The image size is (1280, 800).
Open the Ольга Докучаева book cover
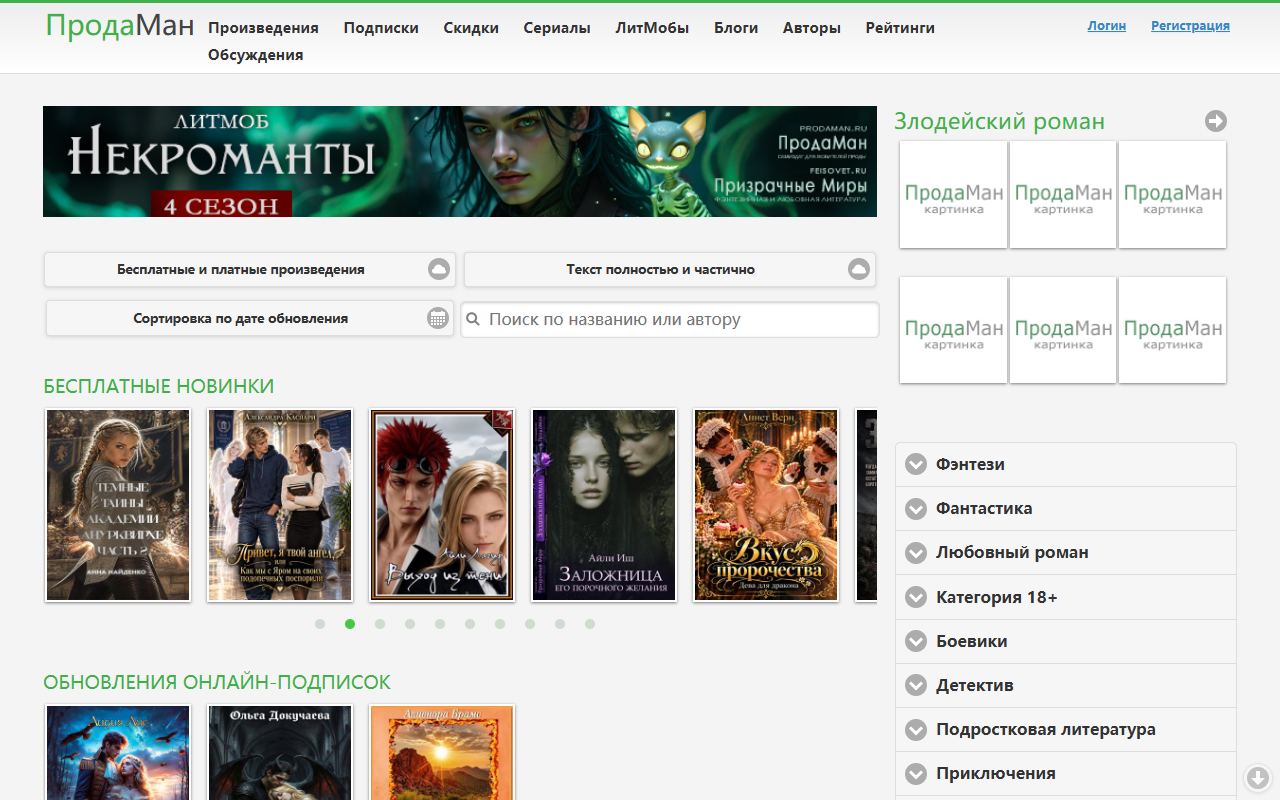[280, 752]
